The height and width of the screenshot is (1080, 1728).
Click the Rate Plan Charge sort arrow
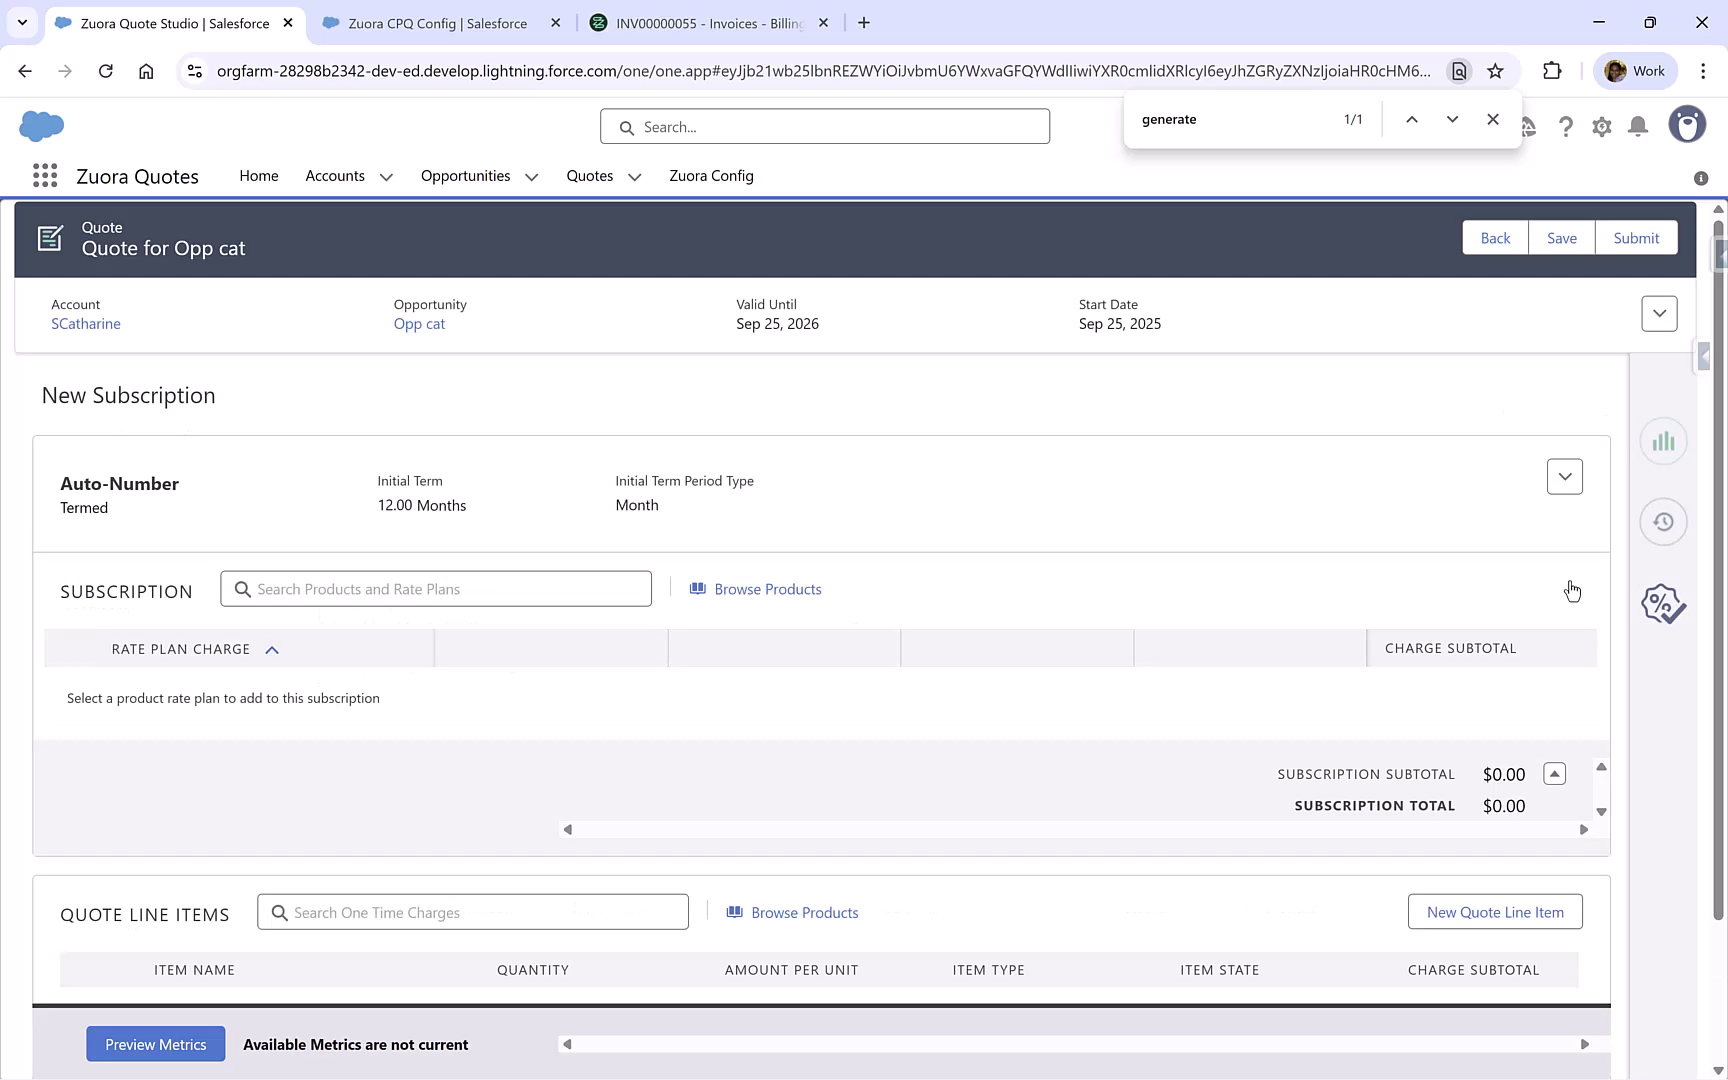click(272, 649)
